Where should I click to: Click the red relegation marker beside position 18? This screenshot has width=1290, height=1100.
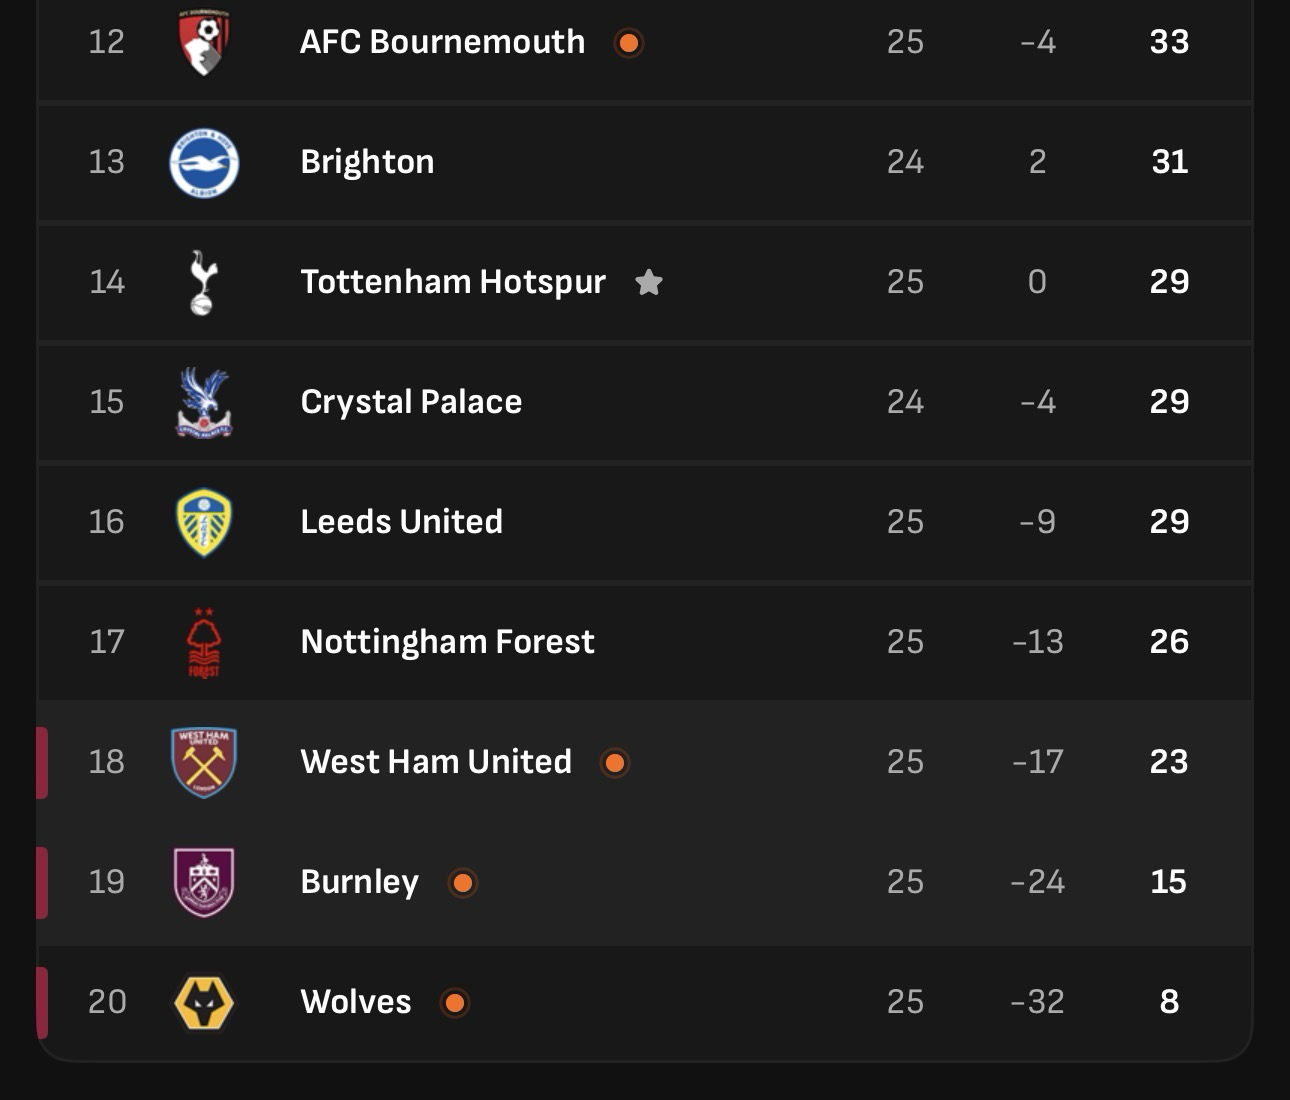[x=42, y=762]
